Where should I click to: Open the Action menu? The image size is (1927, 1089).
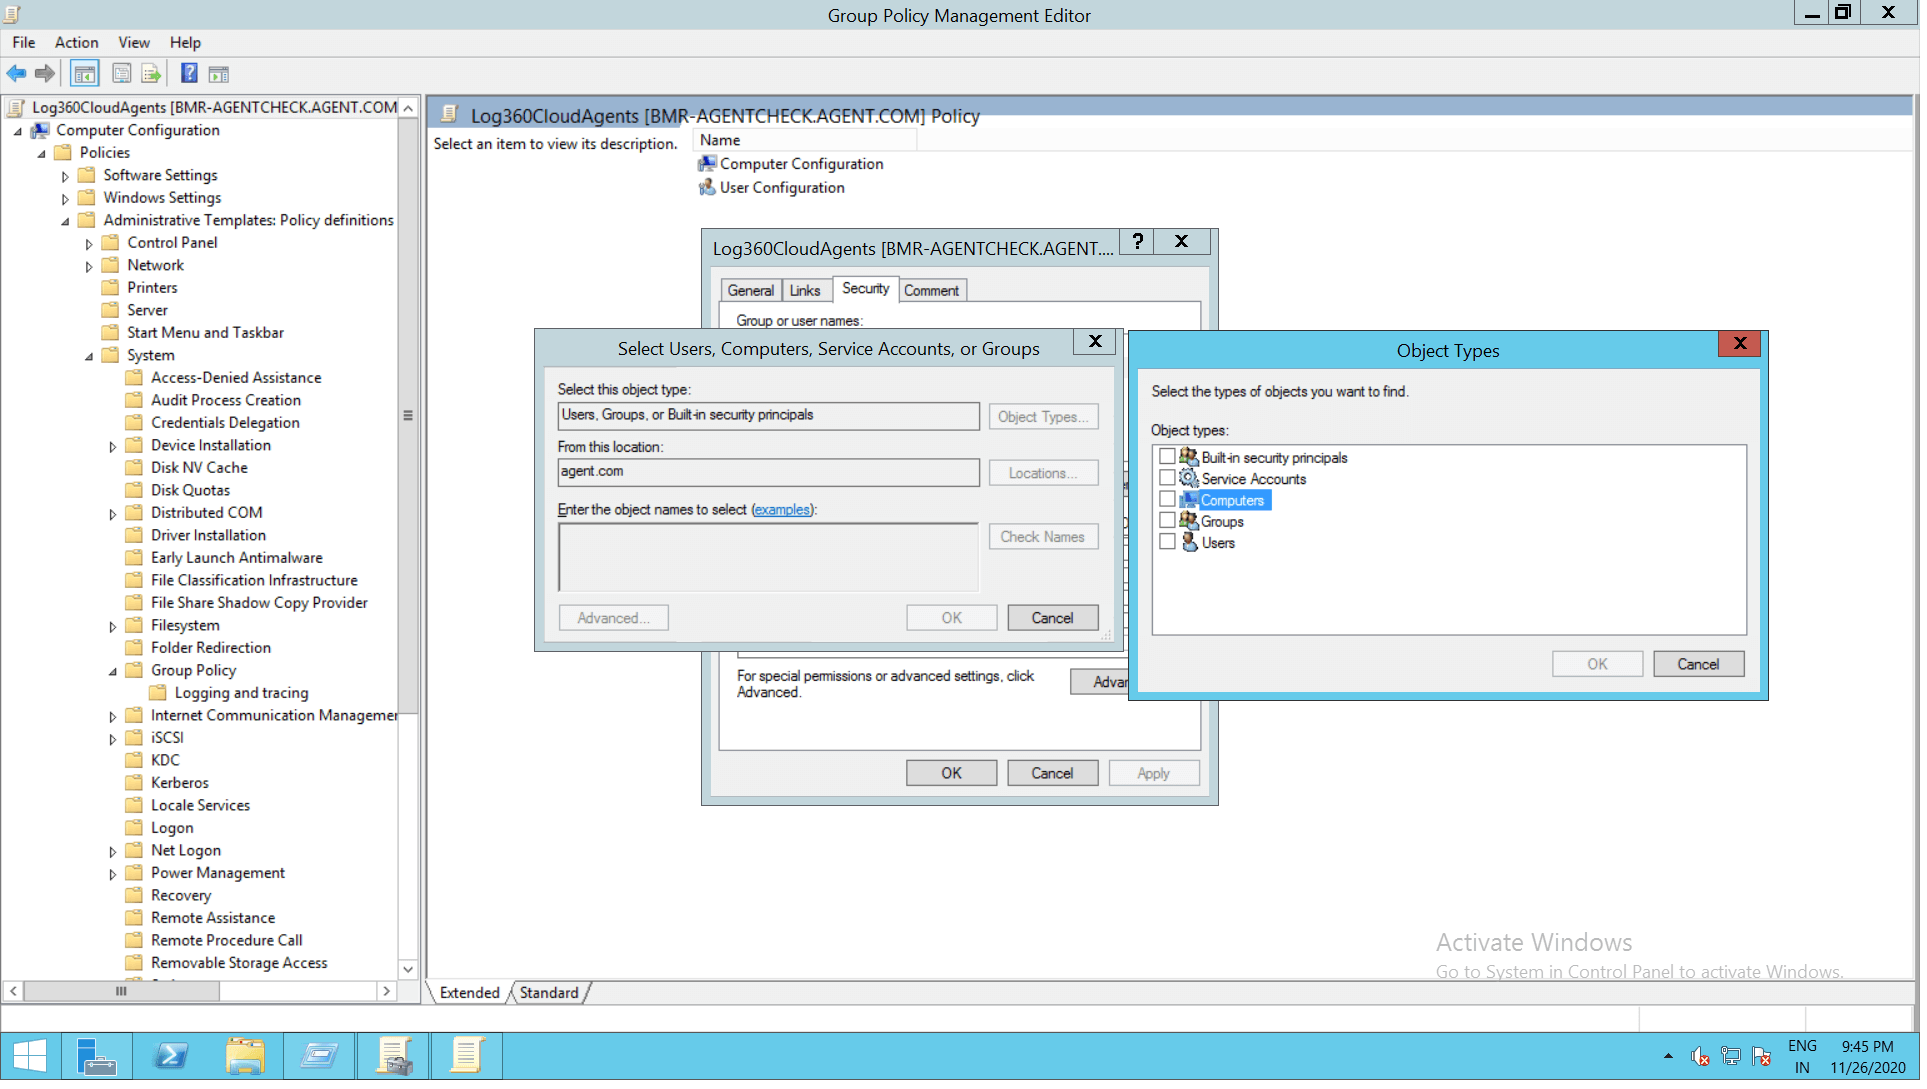[x=76, y=42]
